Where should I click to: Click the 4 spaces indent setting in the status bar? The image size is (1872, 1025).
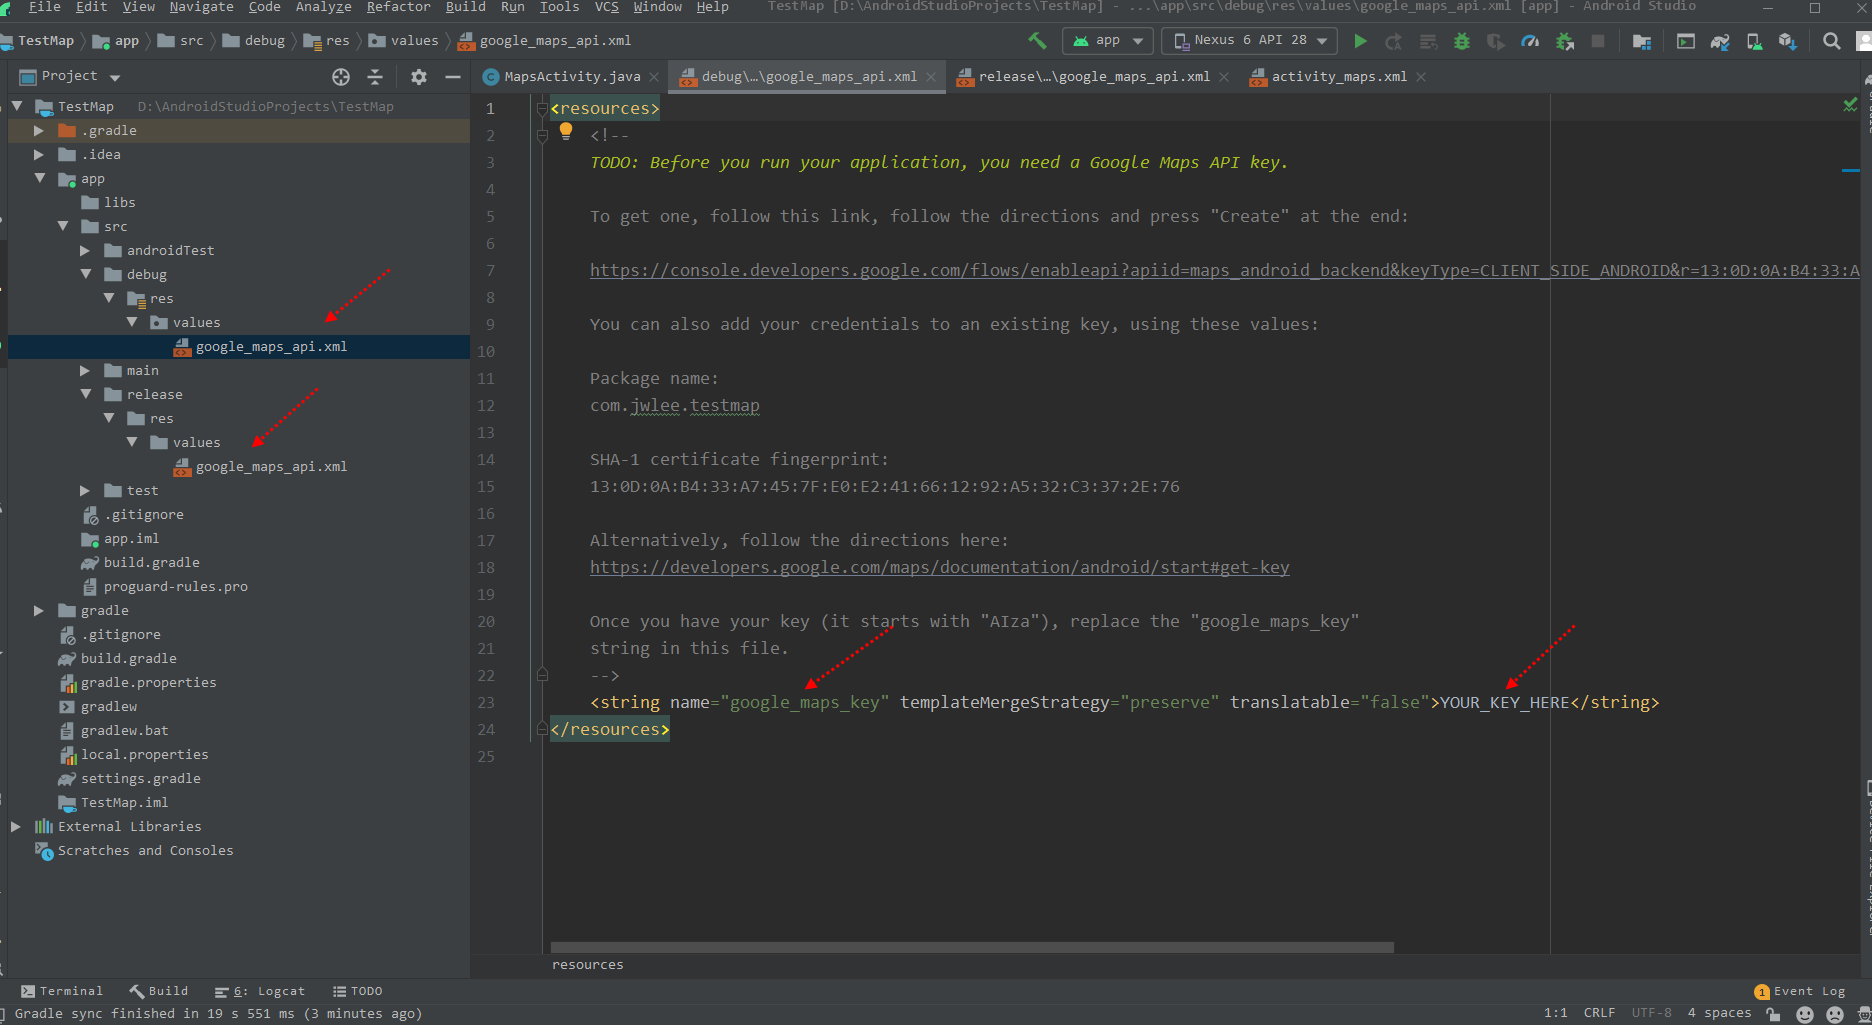pyautogui.click(x=1719, y=1013)
